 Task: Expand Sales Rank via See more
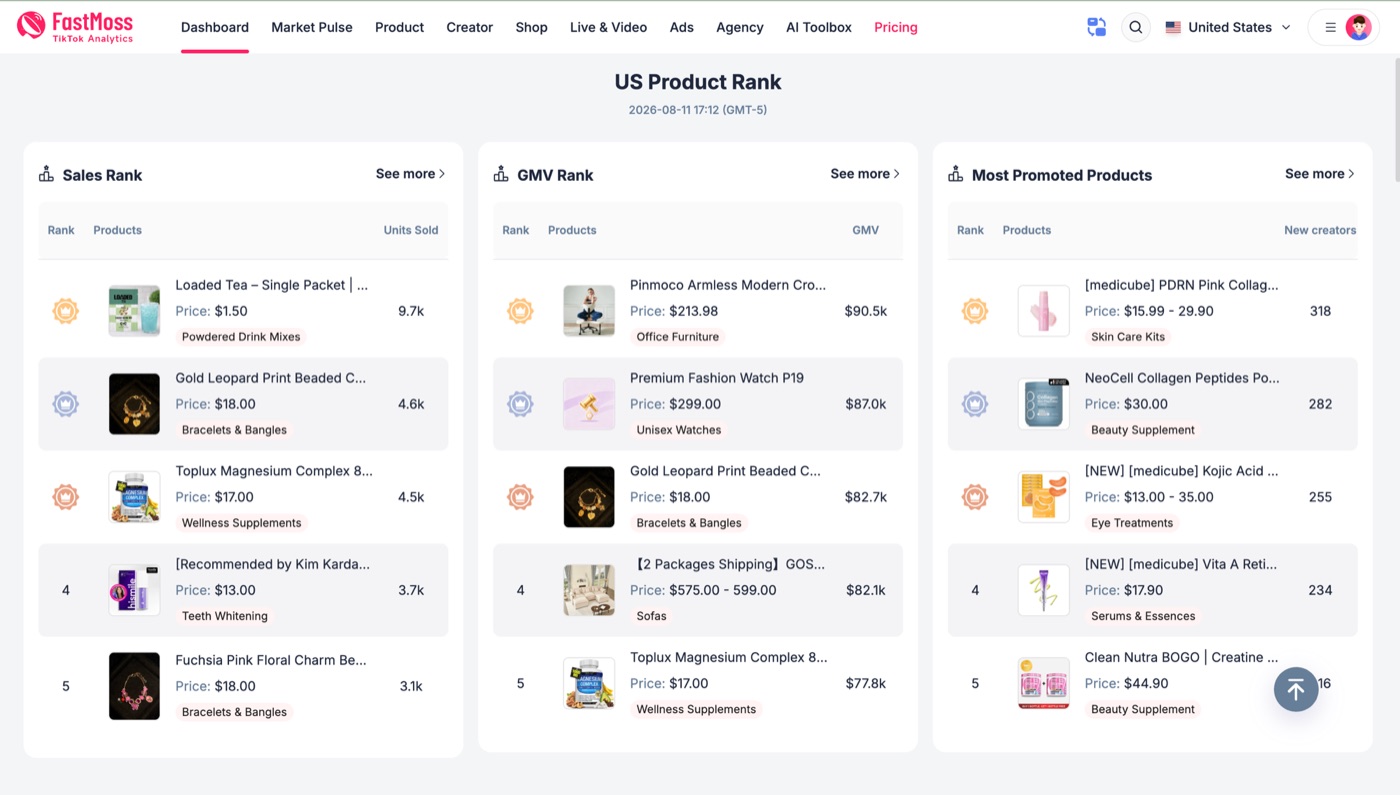pos(410,174)
